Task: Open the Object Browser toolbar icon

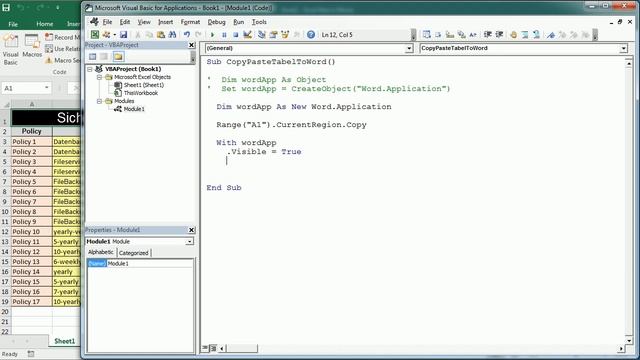Action: pyautogui.click(x=285, y=35)
